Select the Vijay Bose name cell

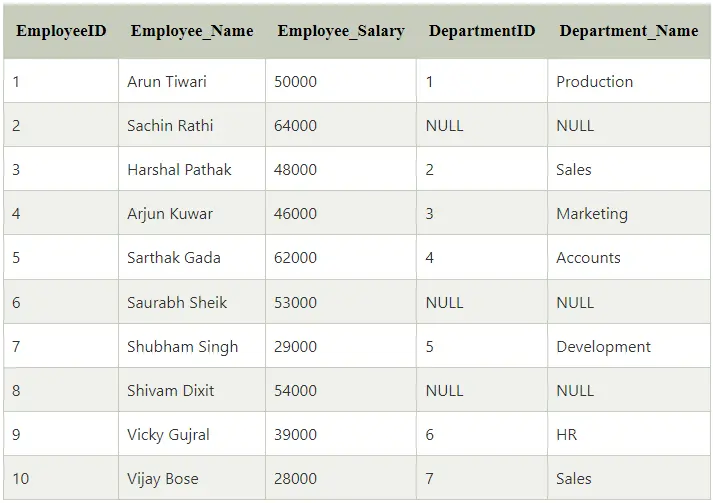(192, 478)
